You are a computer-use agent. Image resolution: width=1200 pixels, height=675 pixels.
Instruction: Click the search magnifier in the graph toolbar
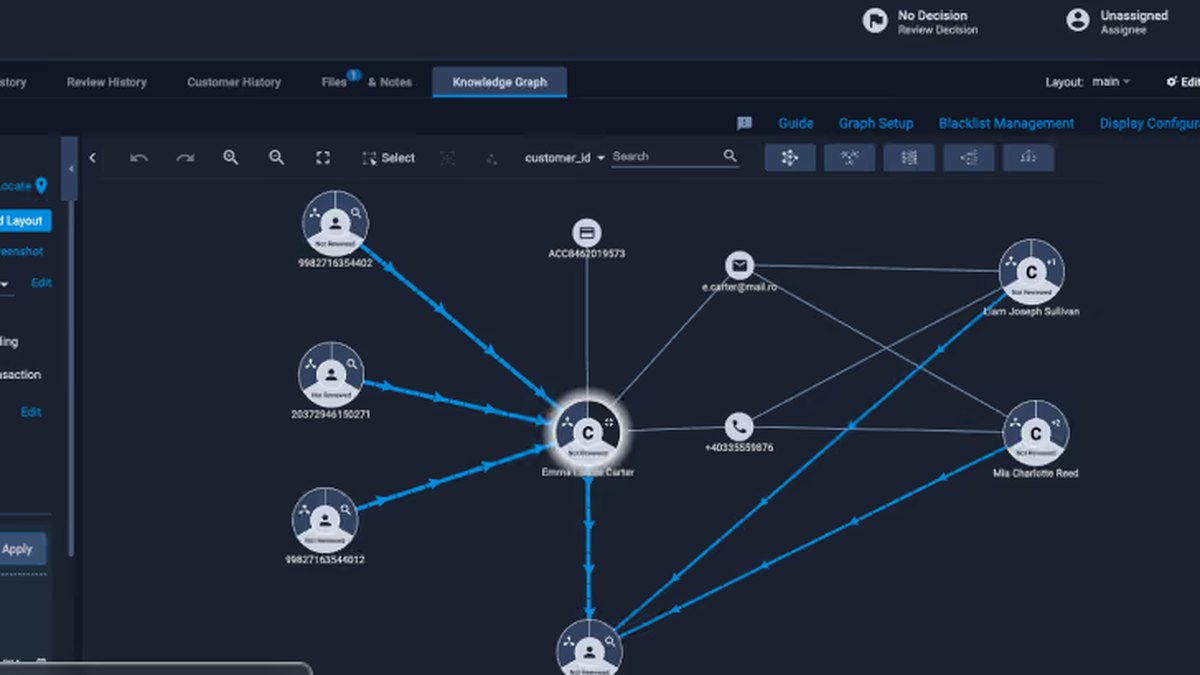click(730, 156)
